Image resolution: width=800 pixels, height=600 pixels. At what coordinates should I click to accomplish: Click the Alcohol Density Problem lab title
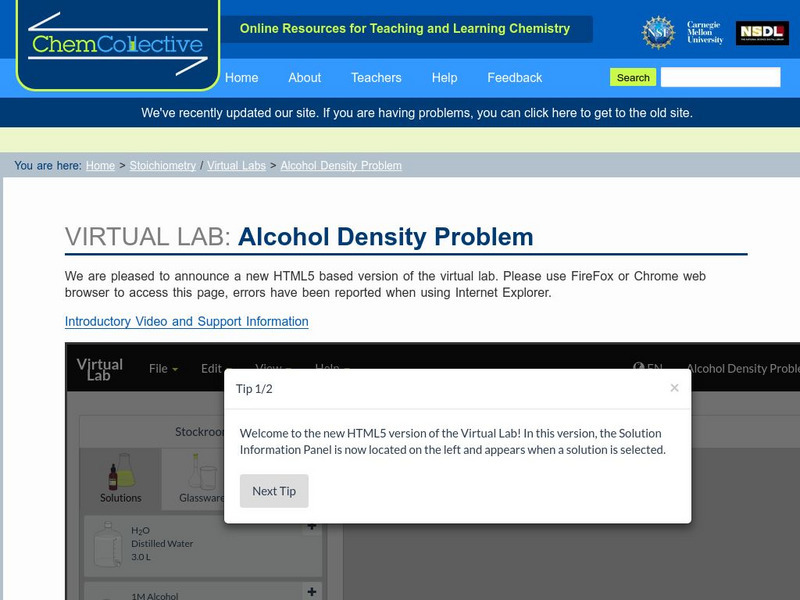[x=743, y=368]
